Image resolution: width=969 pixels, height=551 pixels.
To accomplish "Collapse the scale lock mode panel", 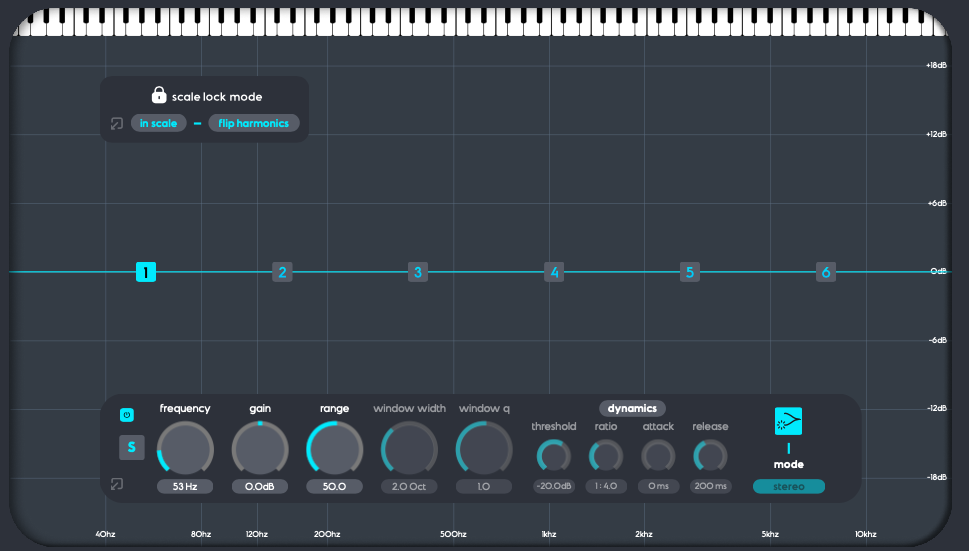I will click(117, 124).
